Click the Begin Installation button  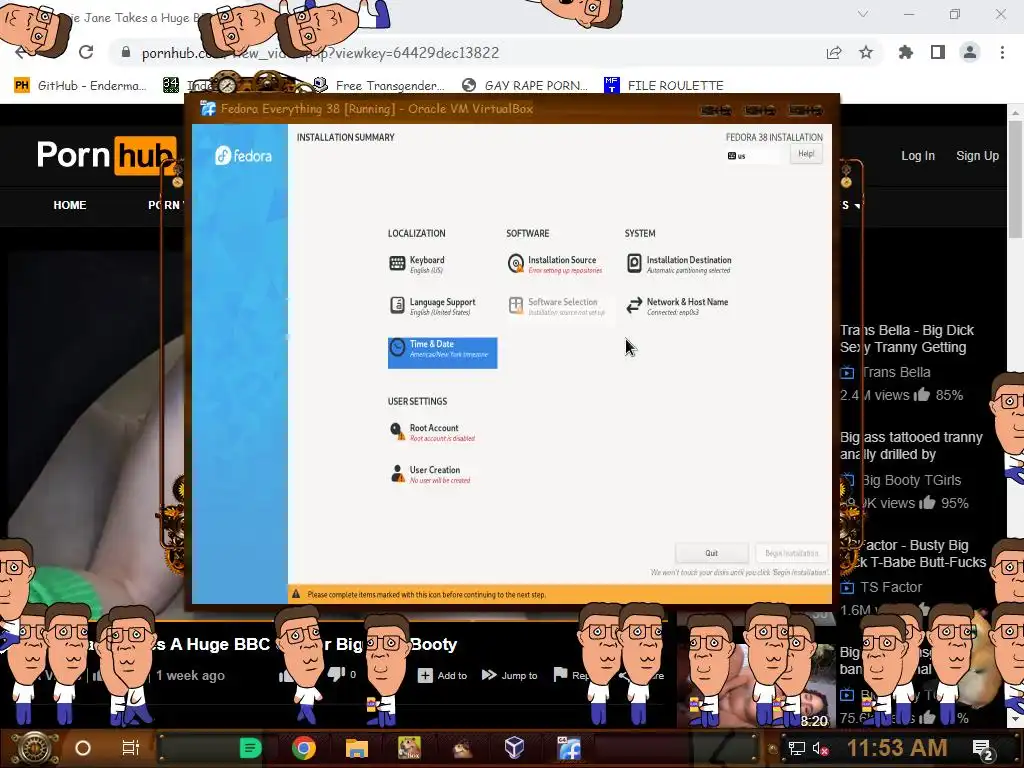(791, 553)
